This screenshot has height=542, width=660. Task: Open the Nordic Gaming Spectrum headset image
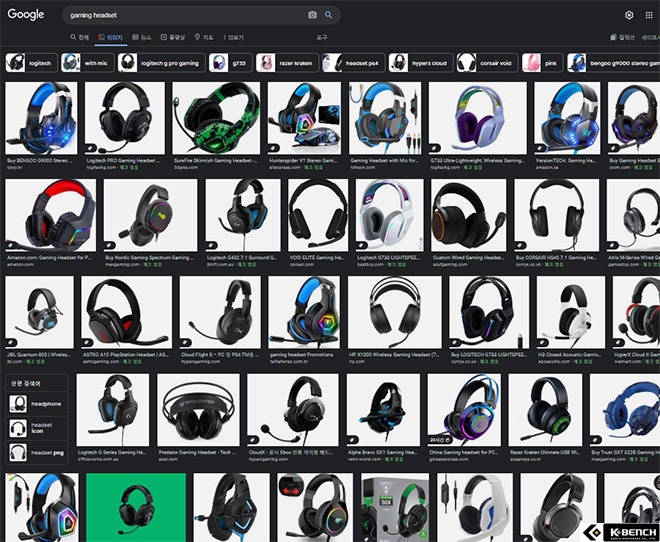click(x=150, y=215)
